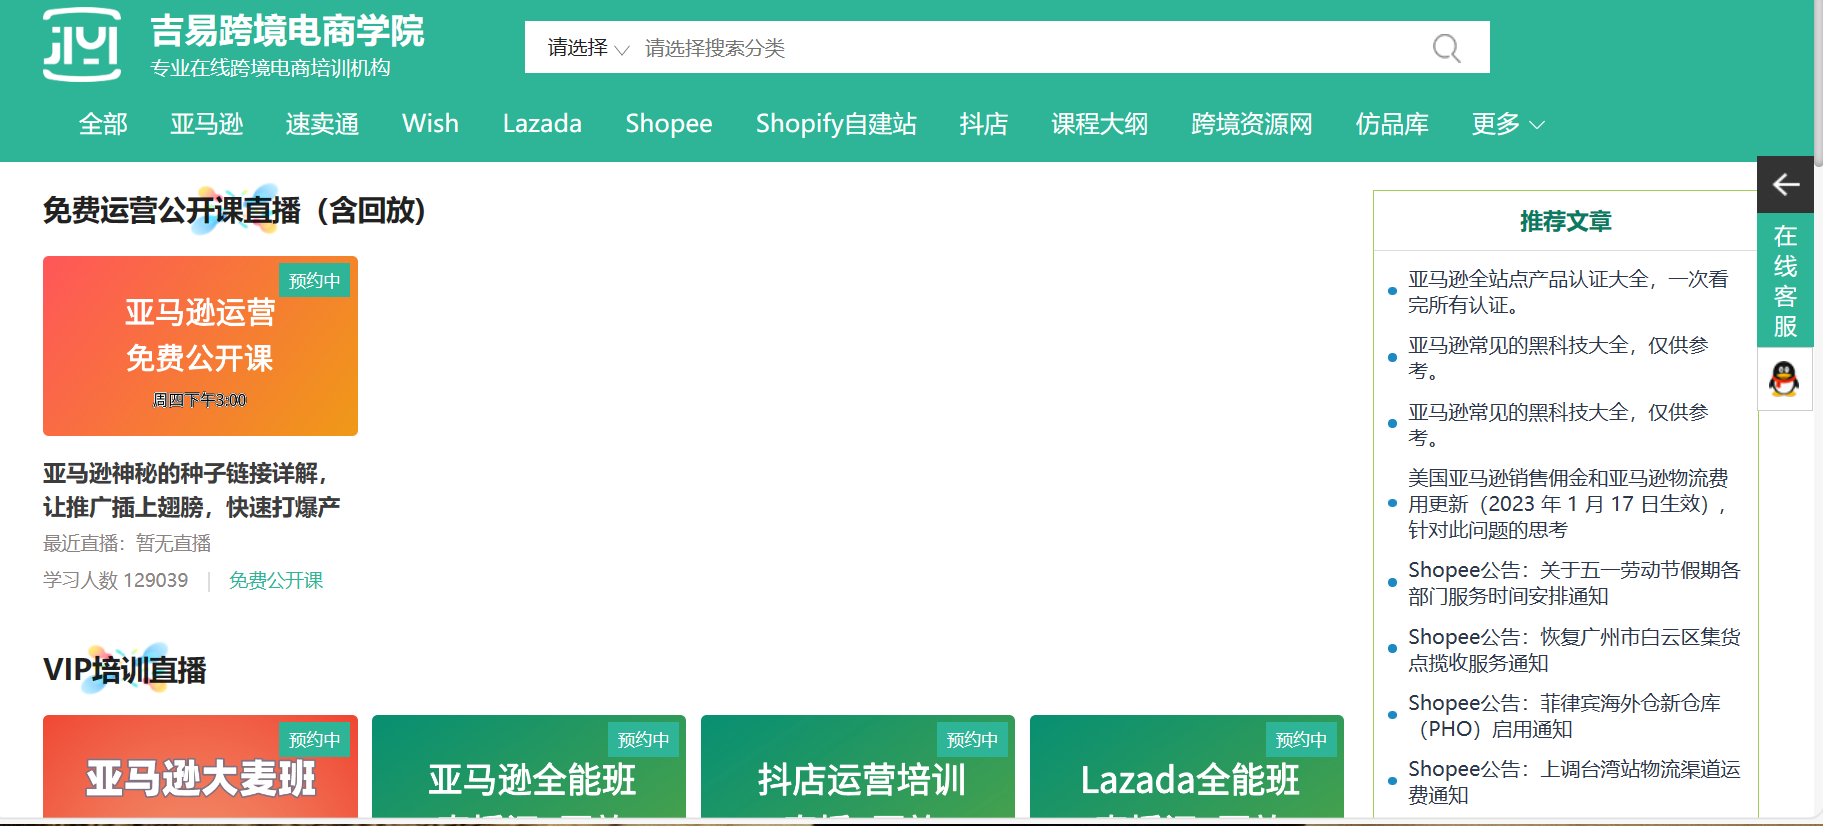Select 全部 in navigation bar
This screenshot has height=826, width=1823.
click(x=103, y=124)
